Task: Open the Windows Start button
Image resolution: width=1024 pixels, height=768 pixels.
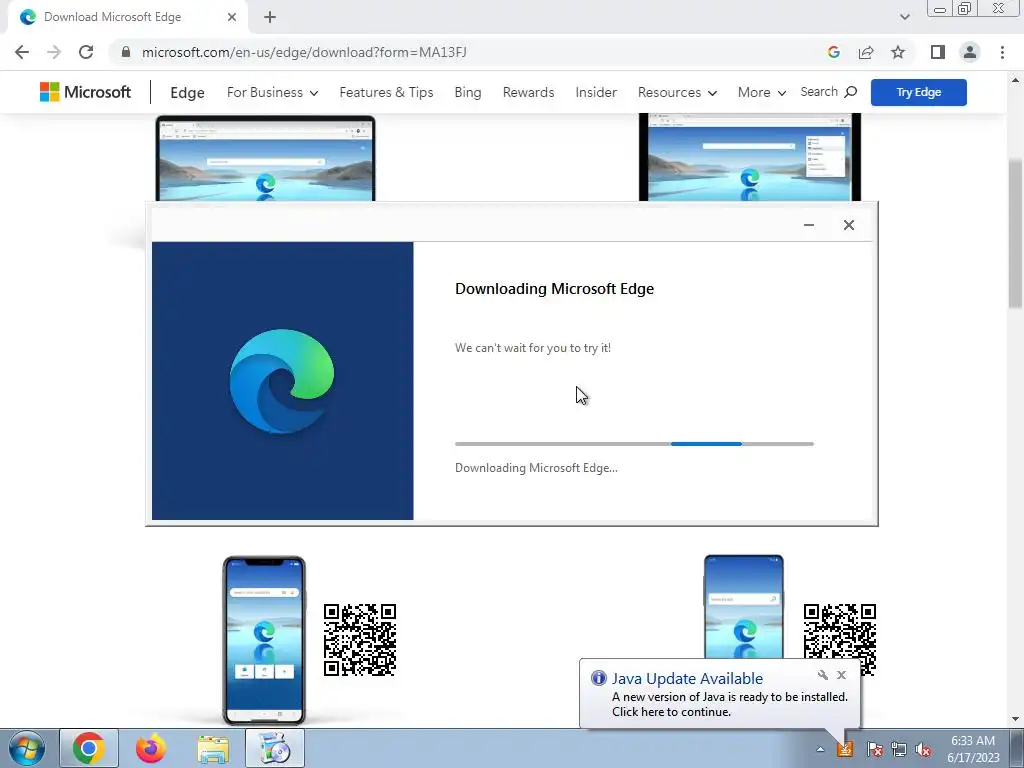Action: coord(27,748)
